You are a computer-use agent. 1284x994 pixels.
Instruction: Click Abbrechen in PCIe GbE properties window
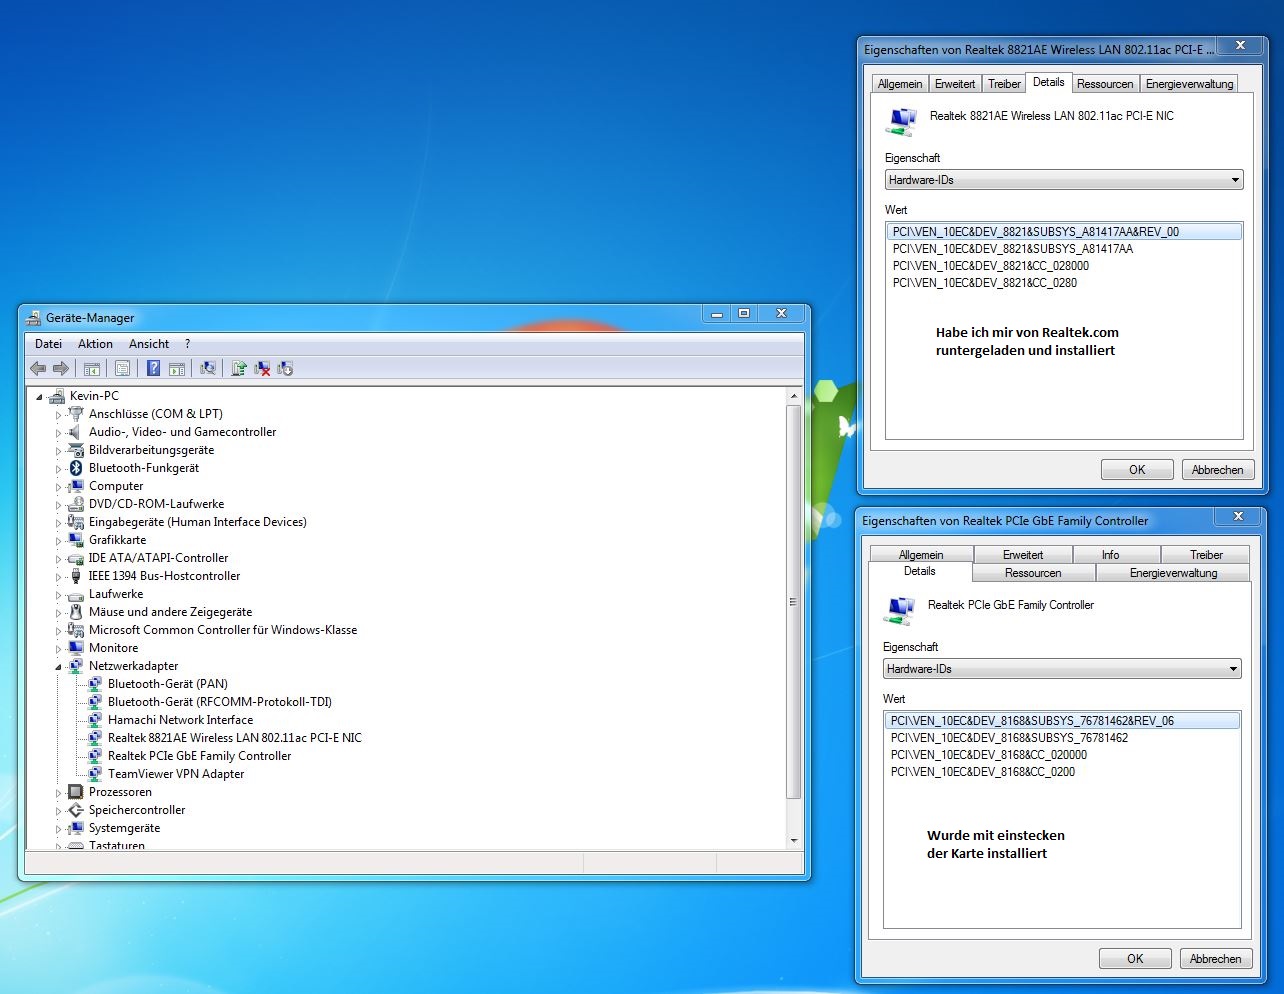1215,959
